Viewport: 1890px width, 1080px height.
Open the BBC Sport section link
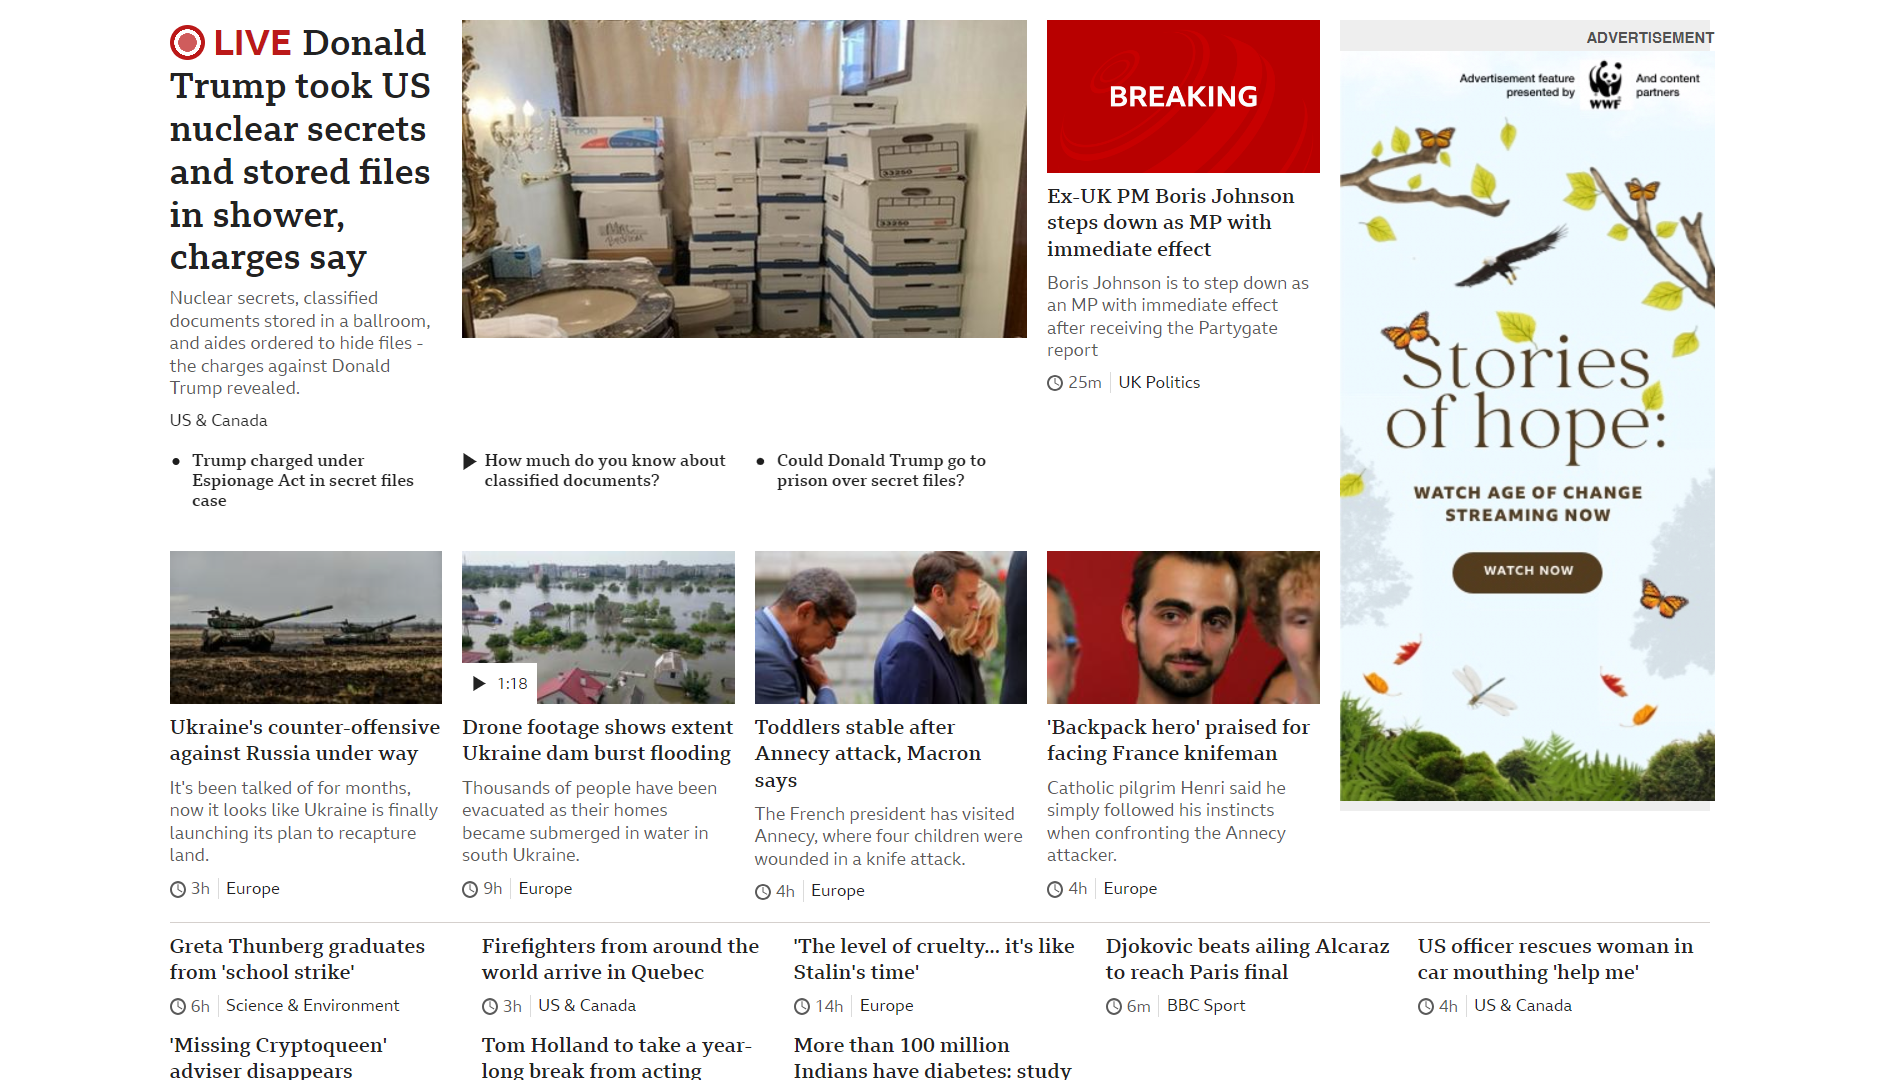(x=1206, y=1006)
